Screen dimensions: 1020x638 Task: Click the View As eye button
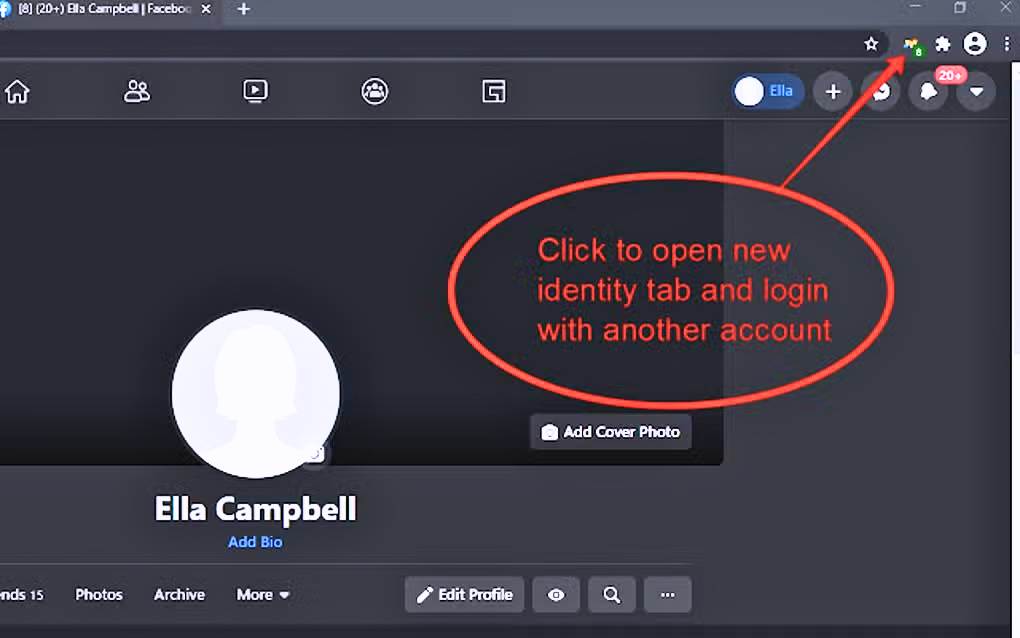coord(556,595)
